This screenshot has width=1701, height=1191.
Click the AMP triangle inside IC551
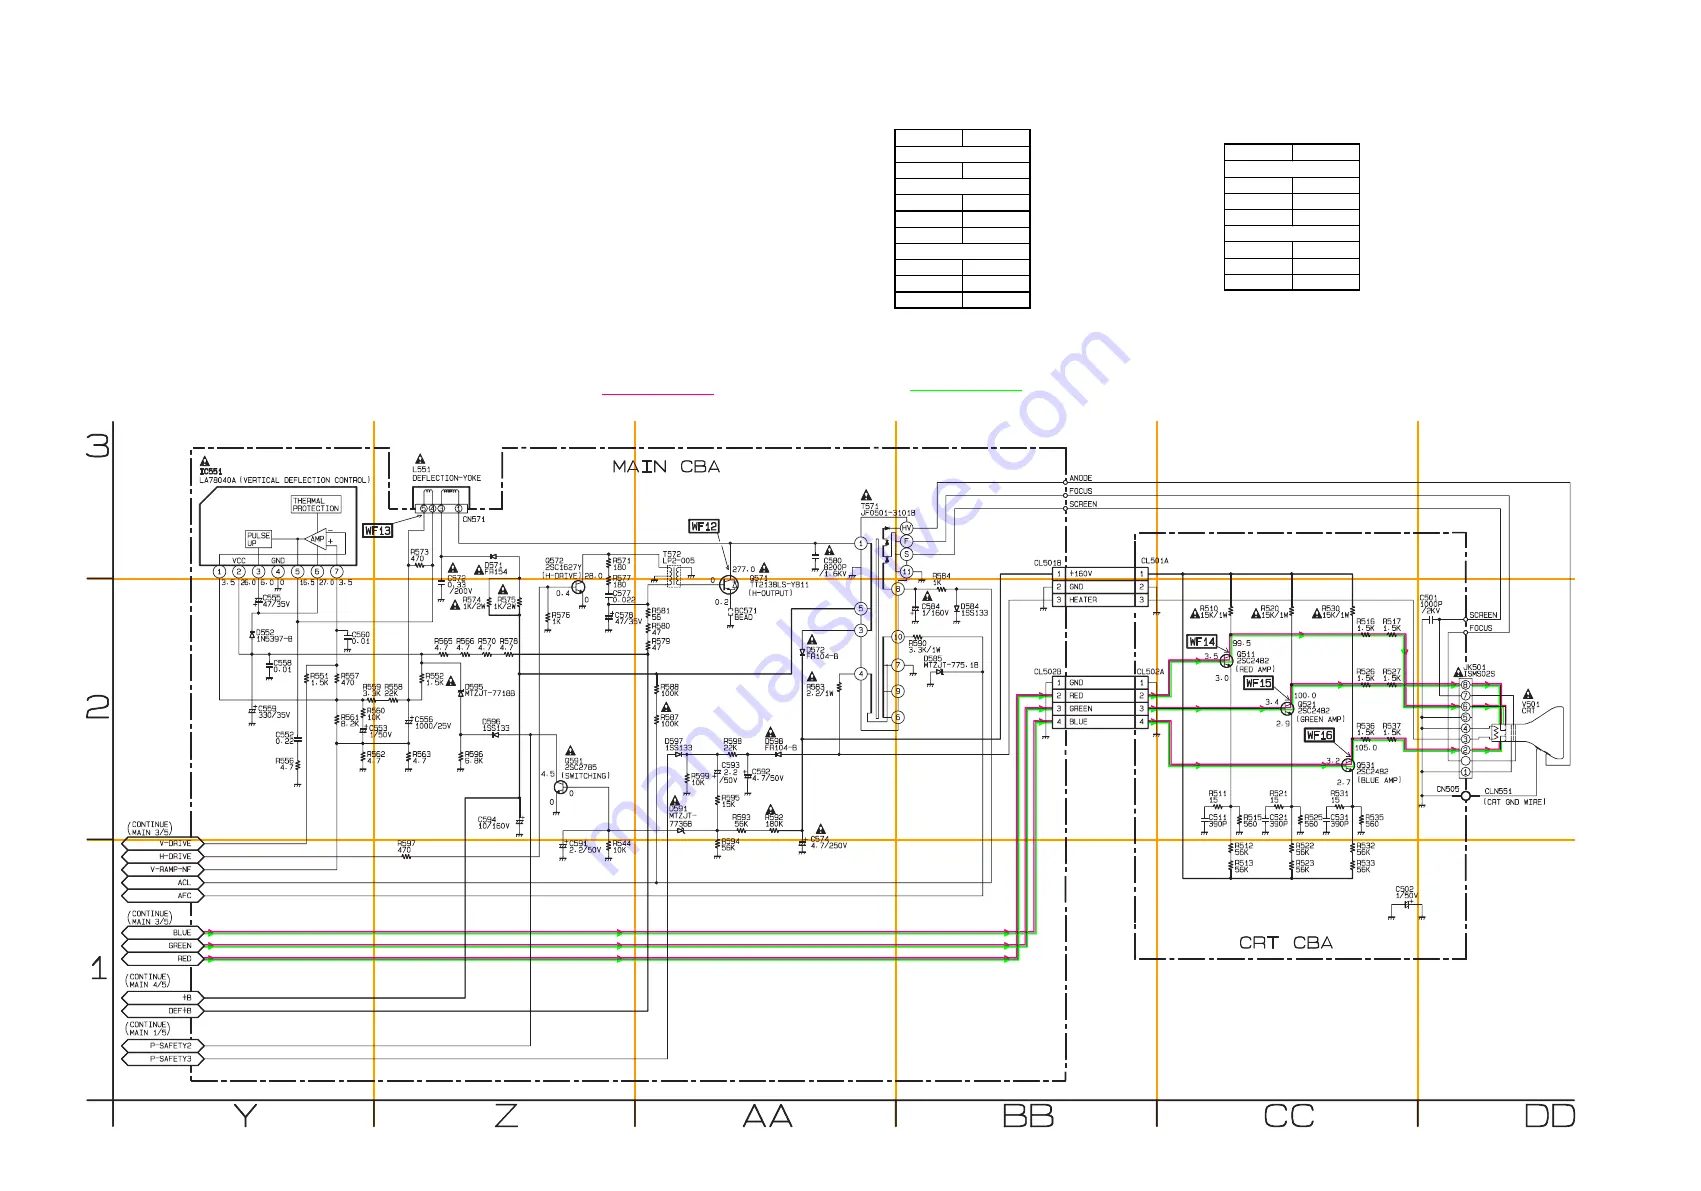[316, 540]
